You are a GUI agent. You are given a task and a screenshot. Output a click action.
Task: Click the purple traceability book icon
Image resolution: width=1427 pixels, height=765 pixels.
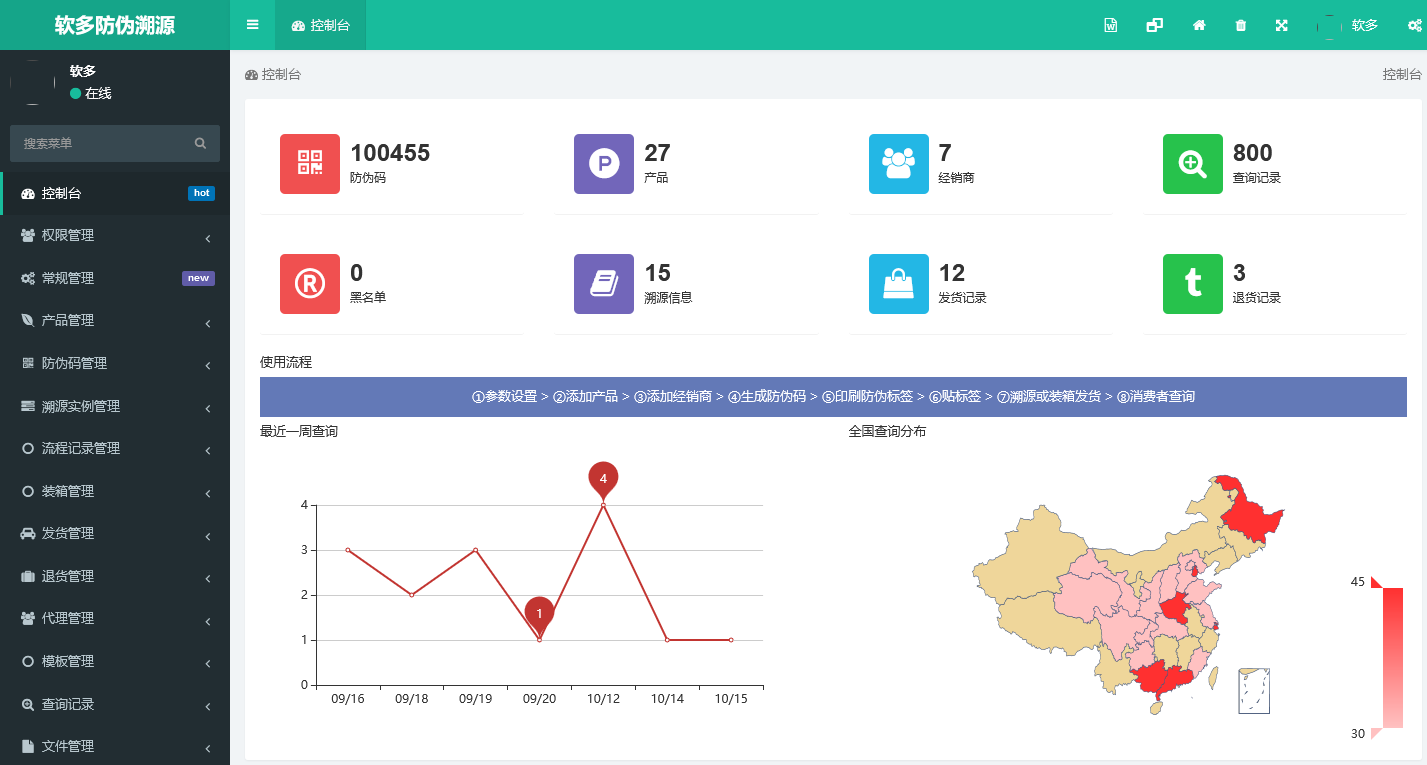pos(604,284)
